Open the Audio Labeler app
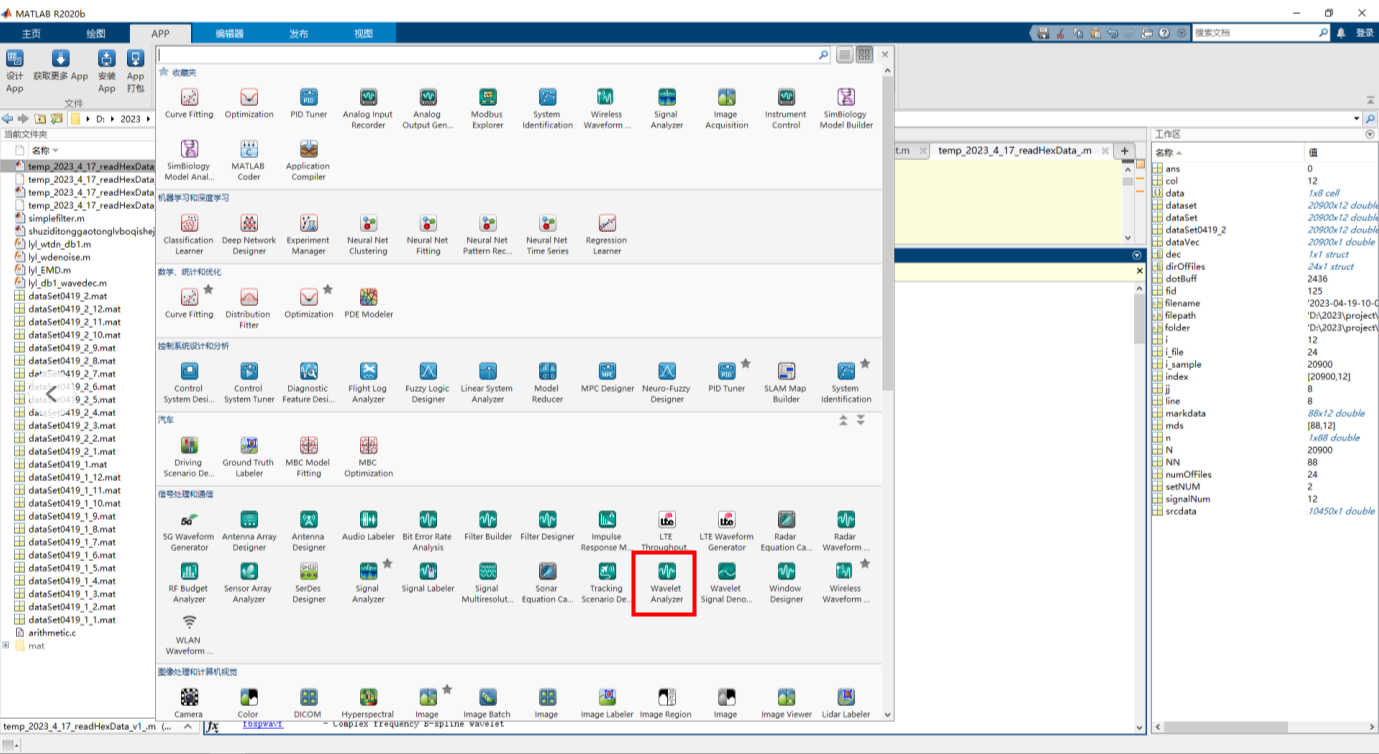Screen dimensions: 1379x754 (x=368, y=527)
